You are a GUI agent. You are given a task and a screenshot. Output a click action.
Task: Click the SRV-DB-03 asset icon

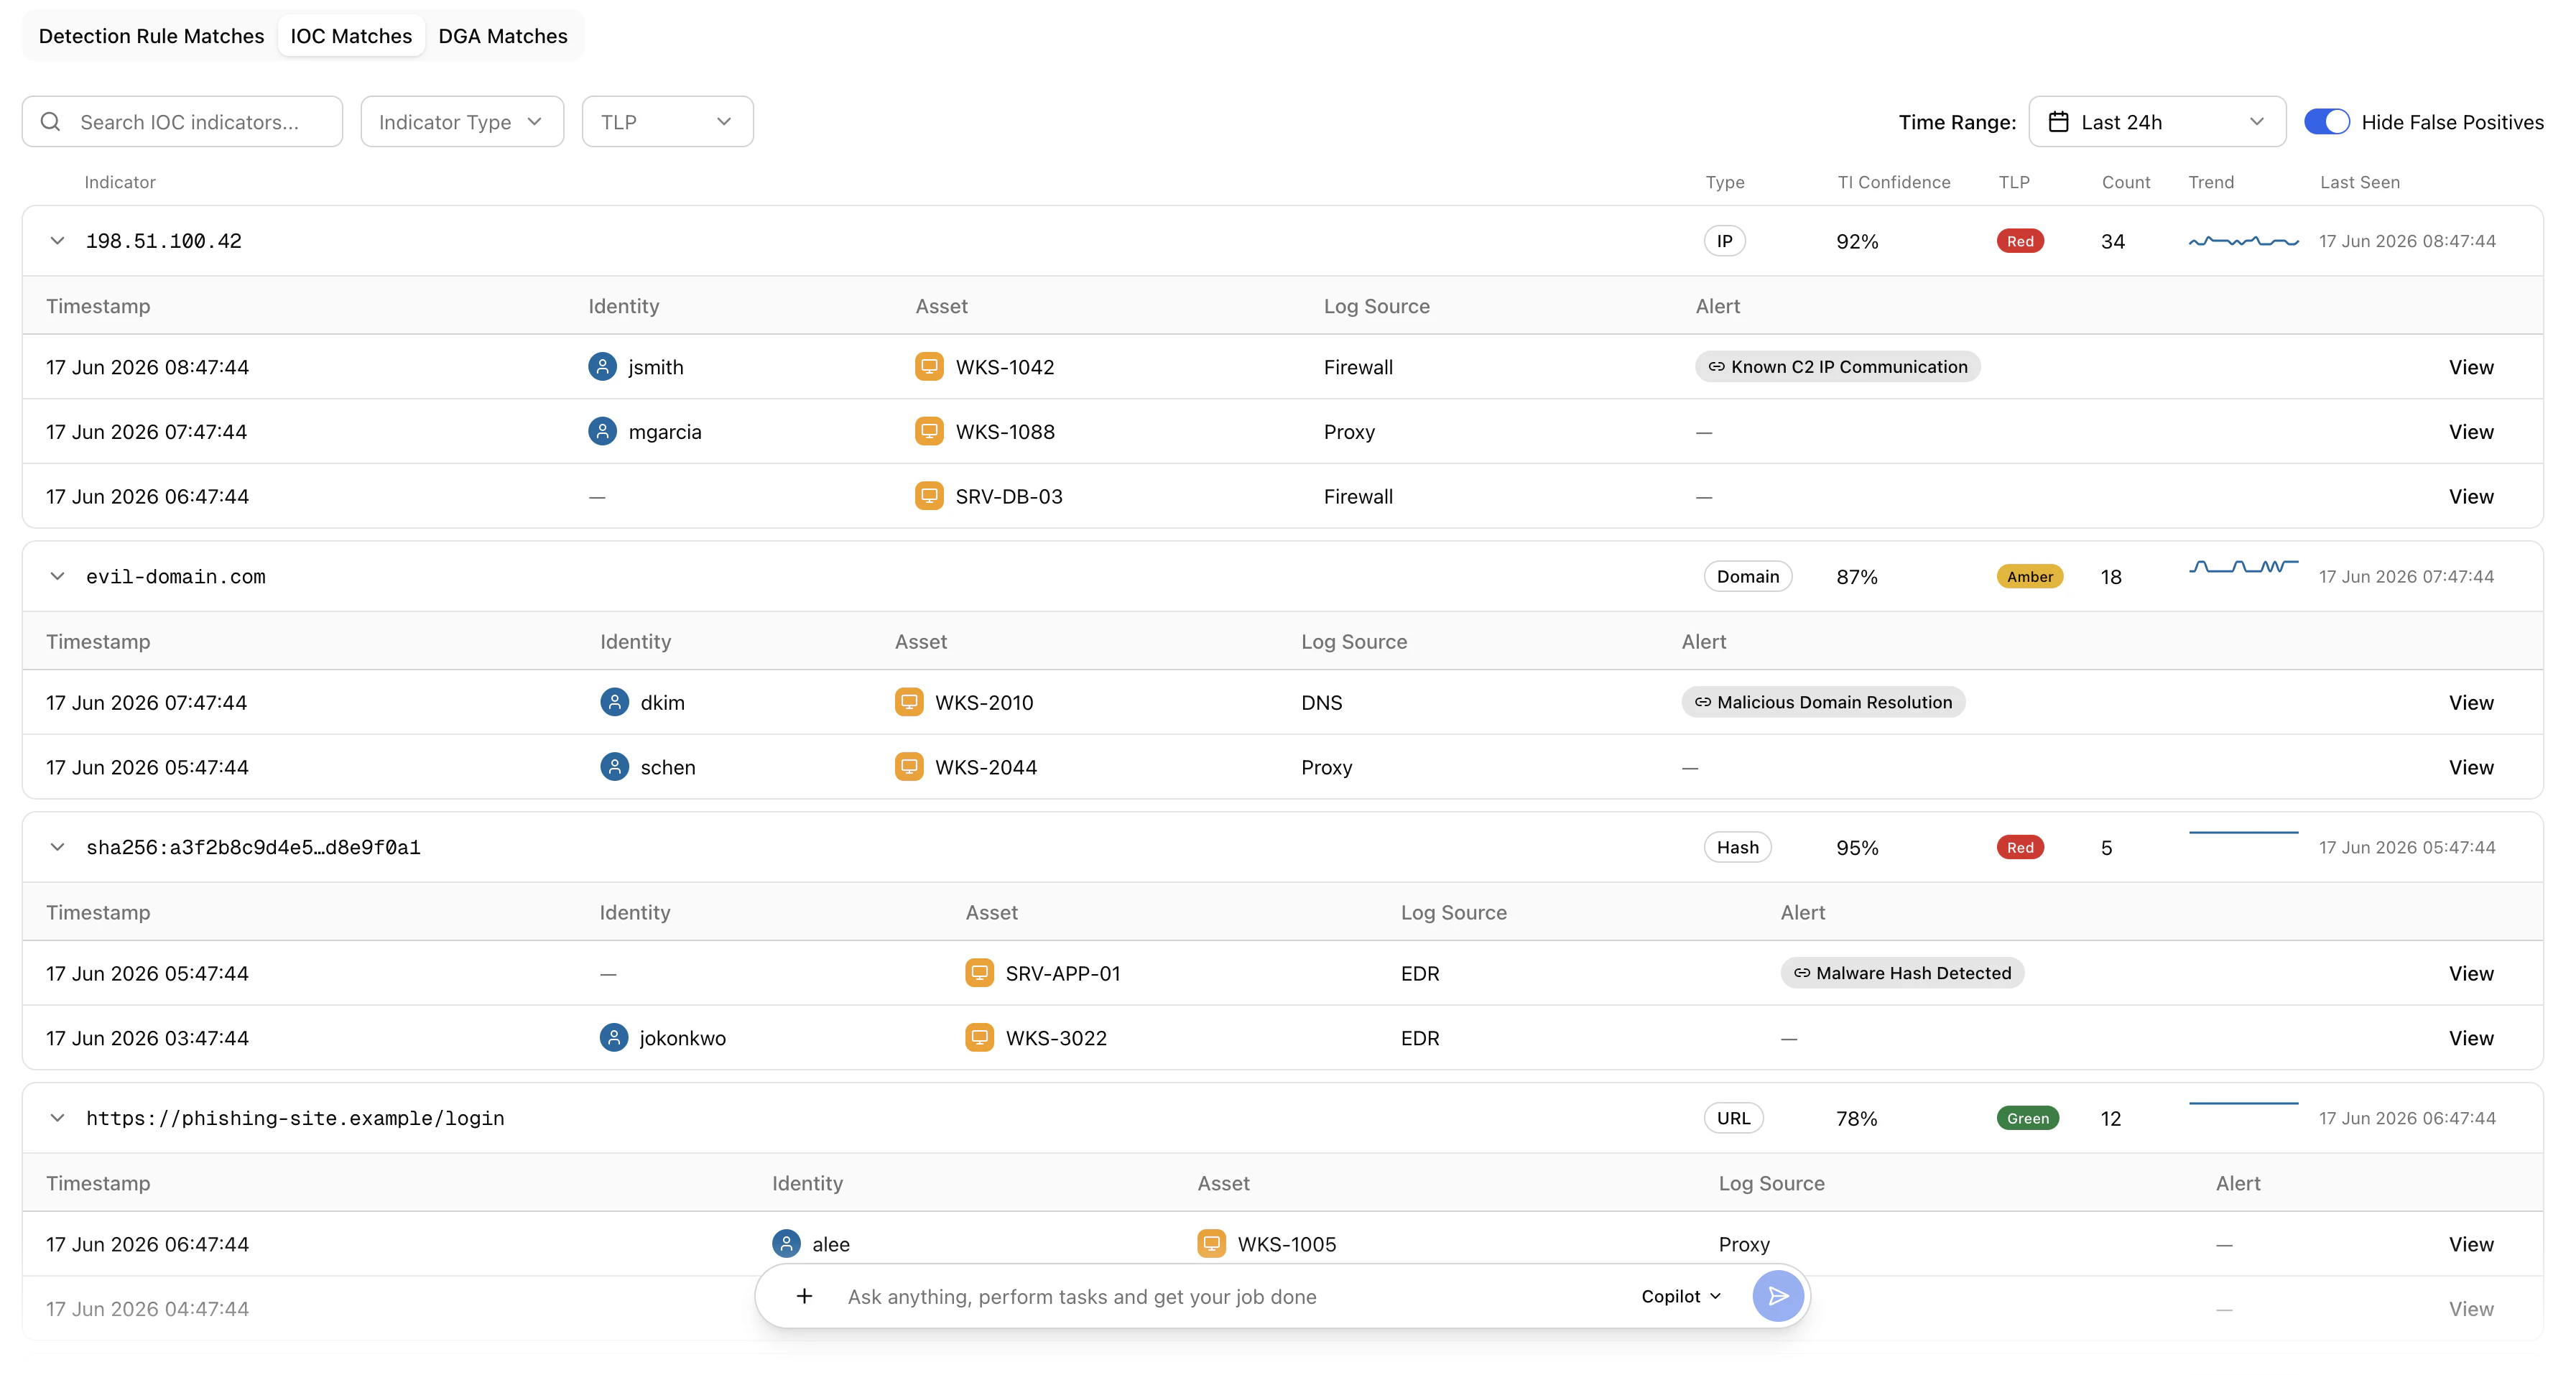click(929, 496)
